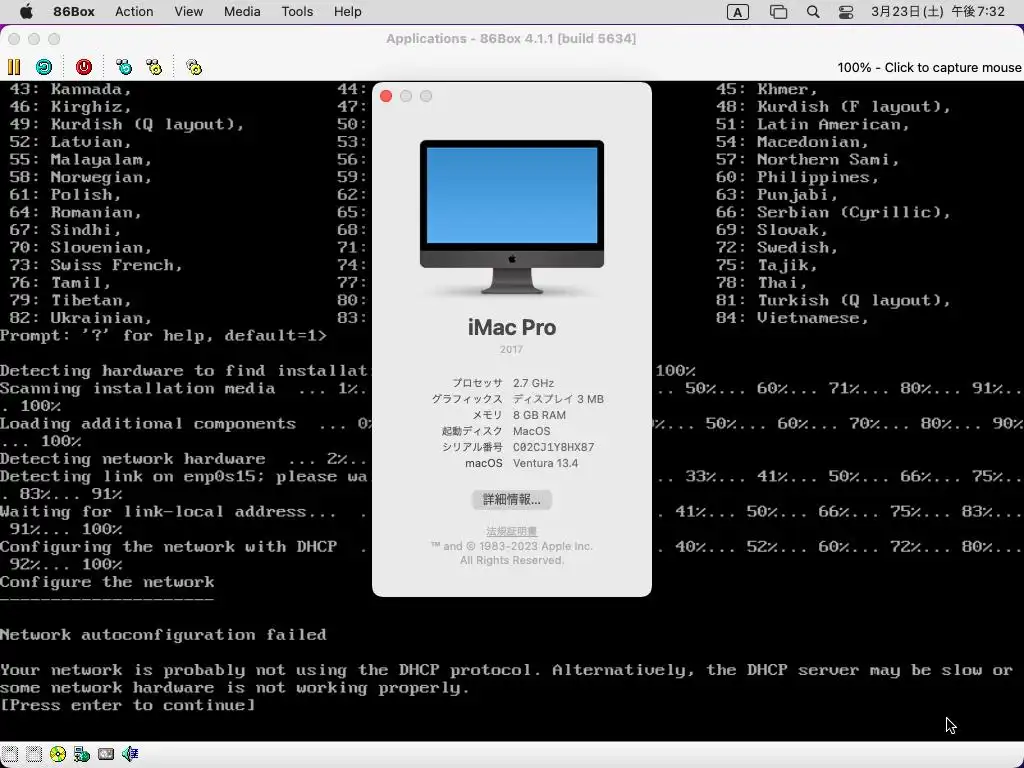Close the iMac Pro About dialog
The width and height of the screenshot is (1024, 768).
[386, 96]
